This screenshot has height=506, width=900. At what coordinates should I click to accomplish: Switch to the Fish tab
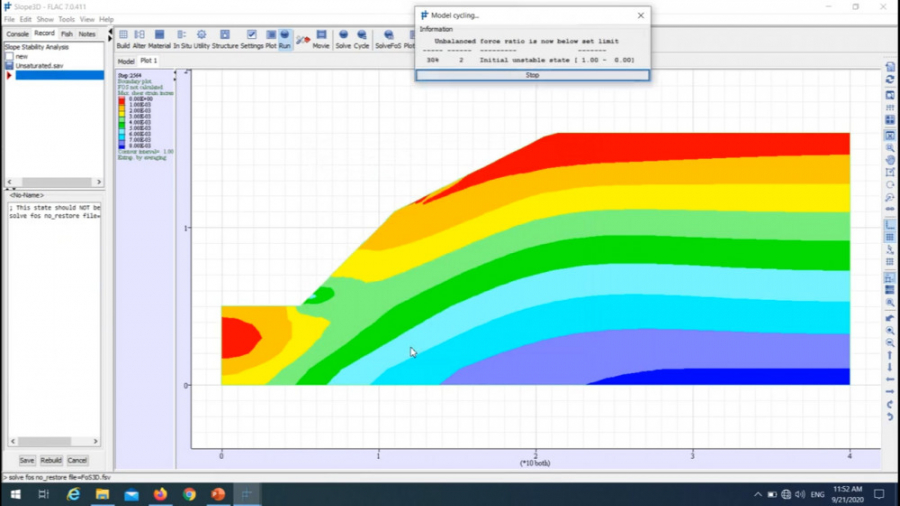point(67,34)
